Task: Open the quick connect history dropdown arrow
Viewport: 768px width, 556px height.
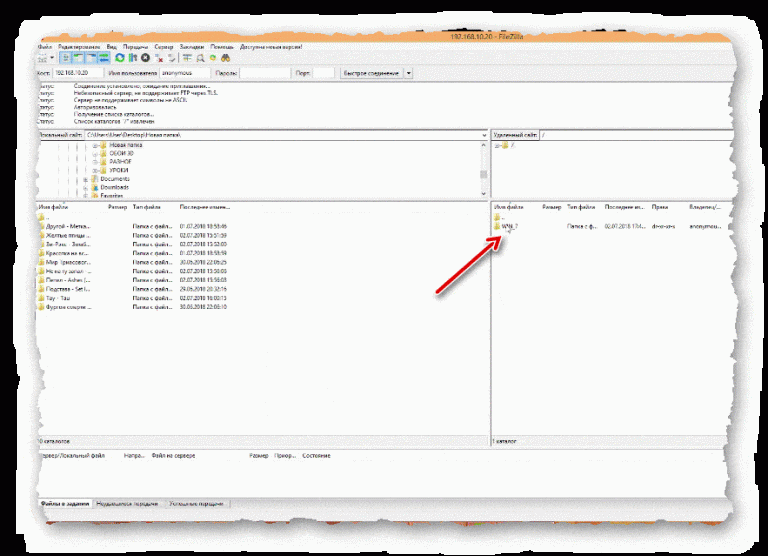Action: tap(408, 73)
